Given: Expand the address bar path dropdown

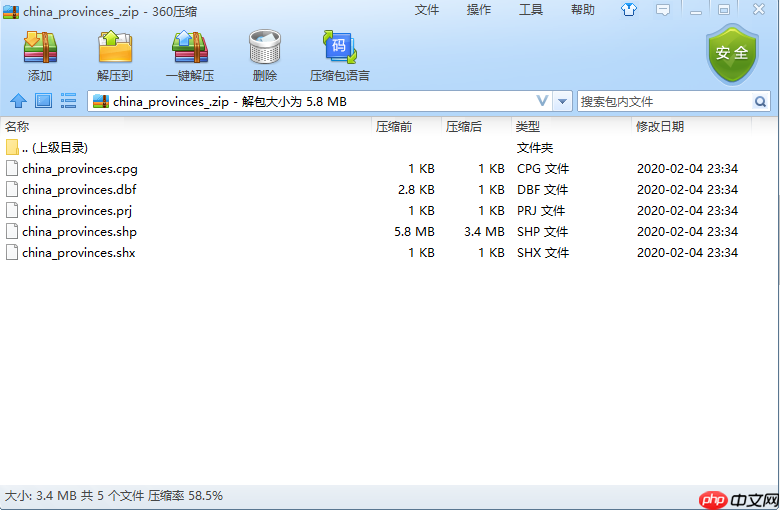Looking at the screenshot, I should pos(562,102).
